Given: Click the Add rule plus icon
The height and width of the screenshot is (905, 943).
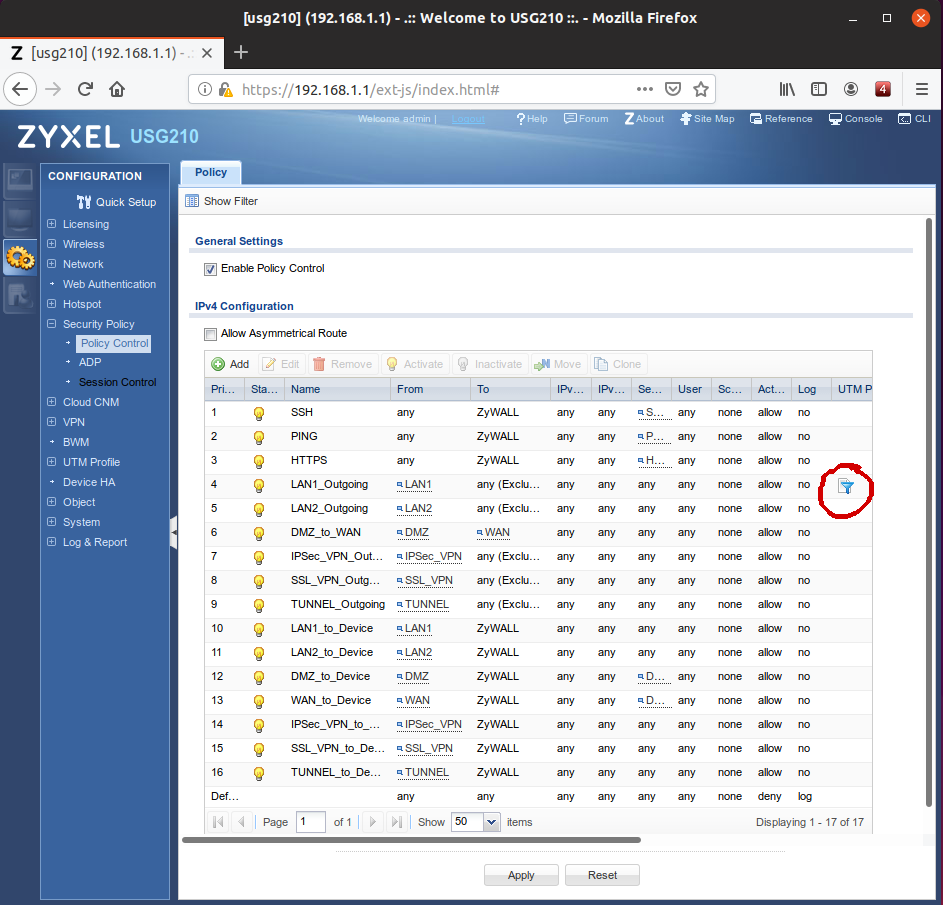Looking at the screenshot, I should point(218,364).
